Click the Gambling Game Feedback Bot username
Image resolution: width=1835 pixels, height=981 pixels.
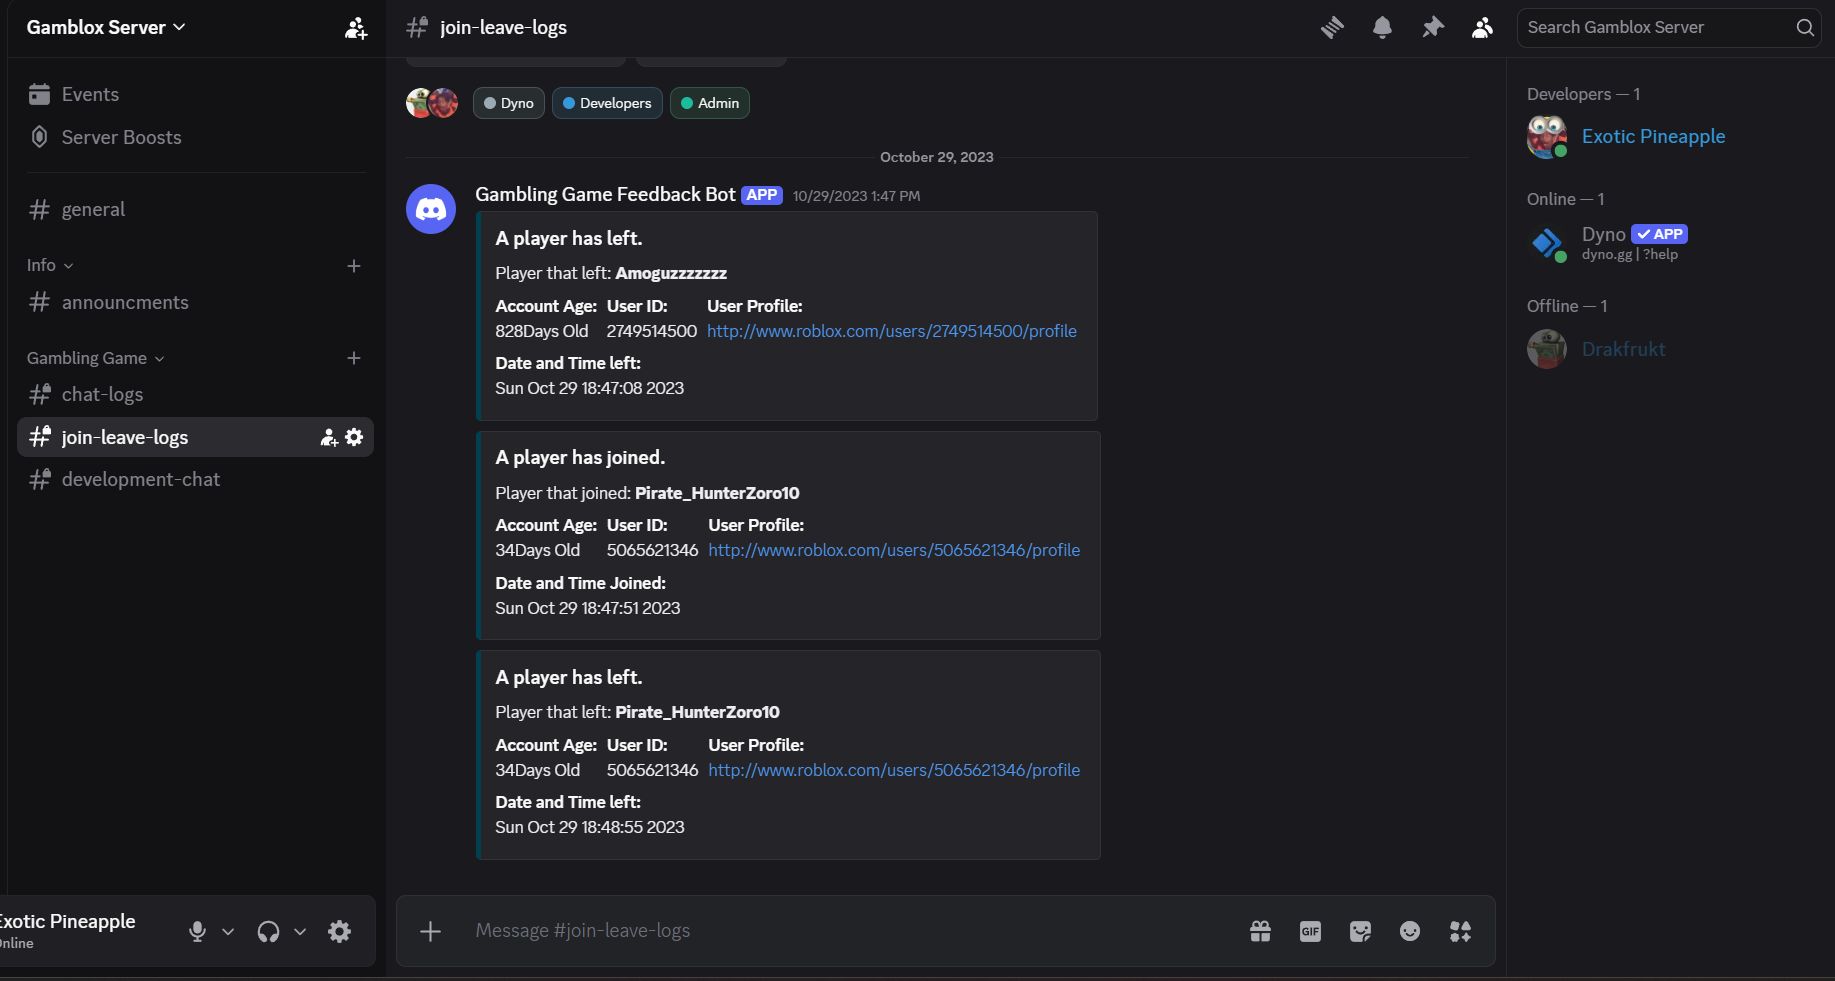point(605,194)
